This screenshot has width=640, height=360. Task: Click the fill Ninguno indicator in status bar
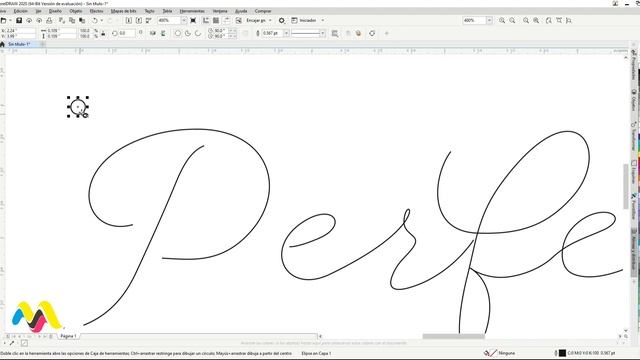click(x=500, y=353)
